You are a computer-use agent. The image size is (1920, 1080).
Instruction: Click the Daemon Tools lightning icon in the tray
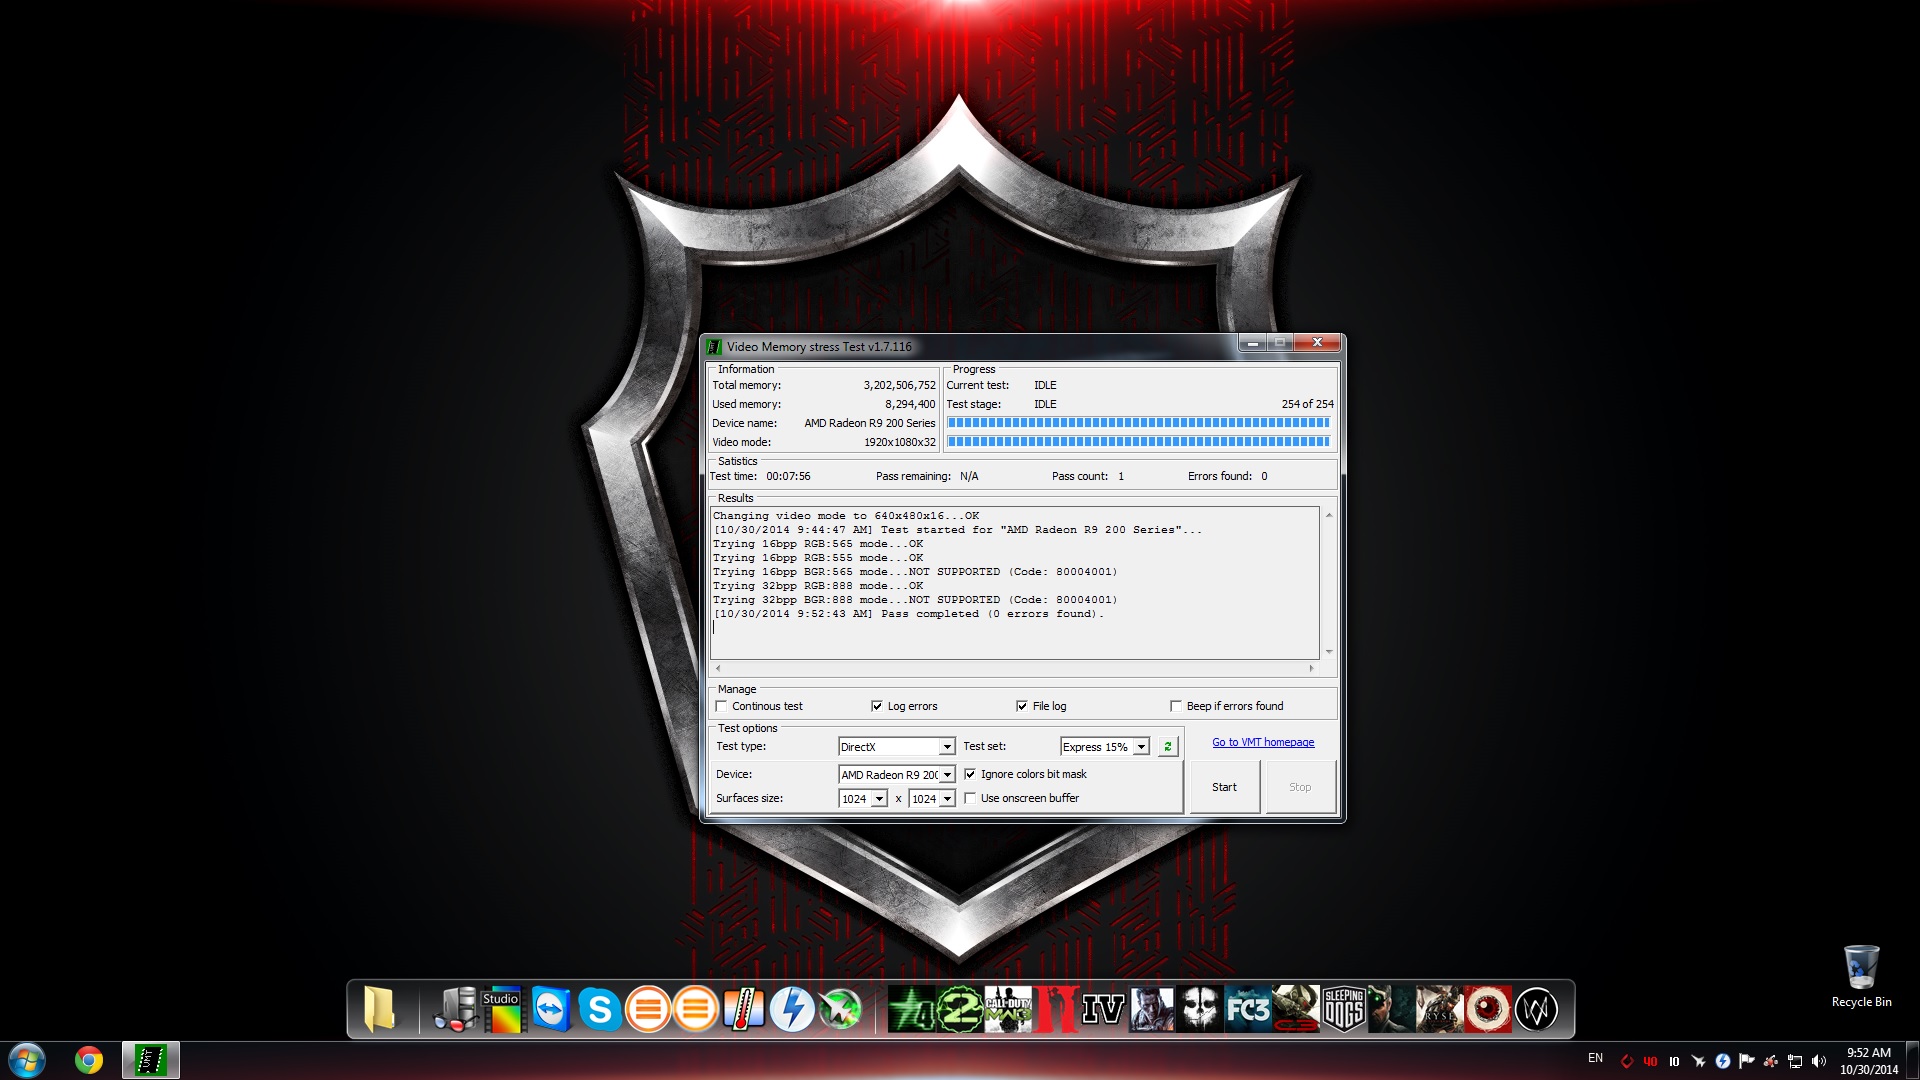tap(1724, 1058)
